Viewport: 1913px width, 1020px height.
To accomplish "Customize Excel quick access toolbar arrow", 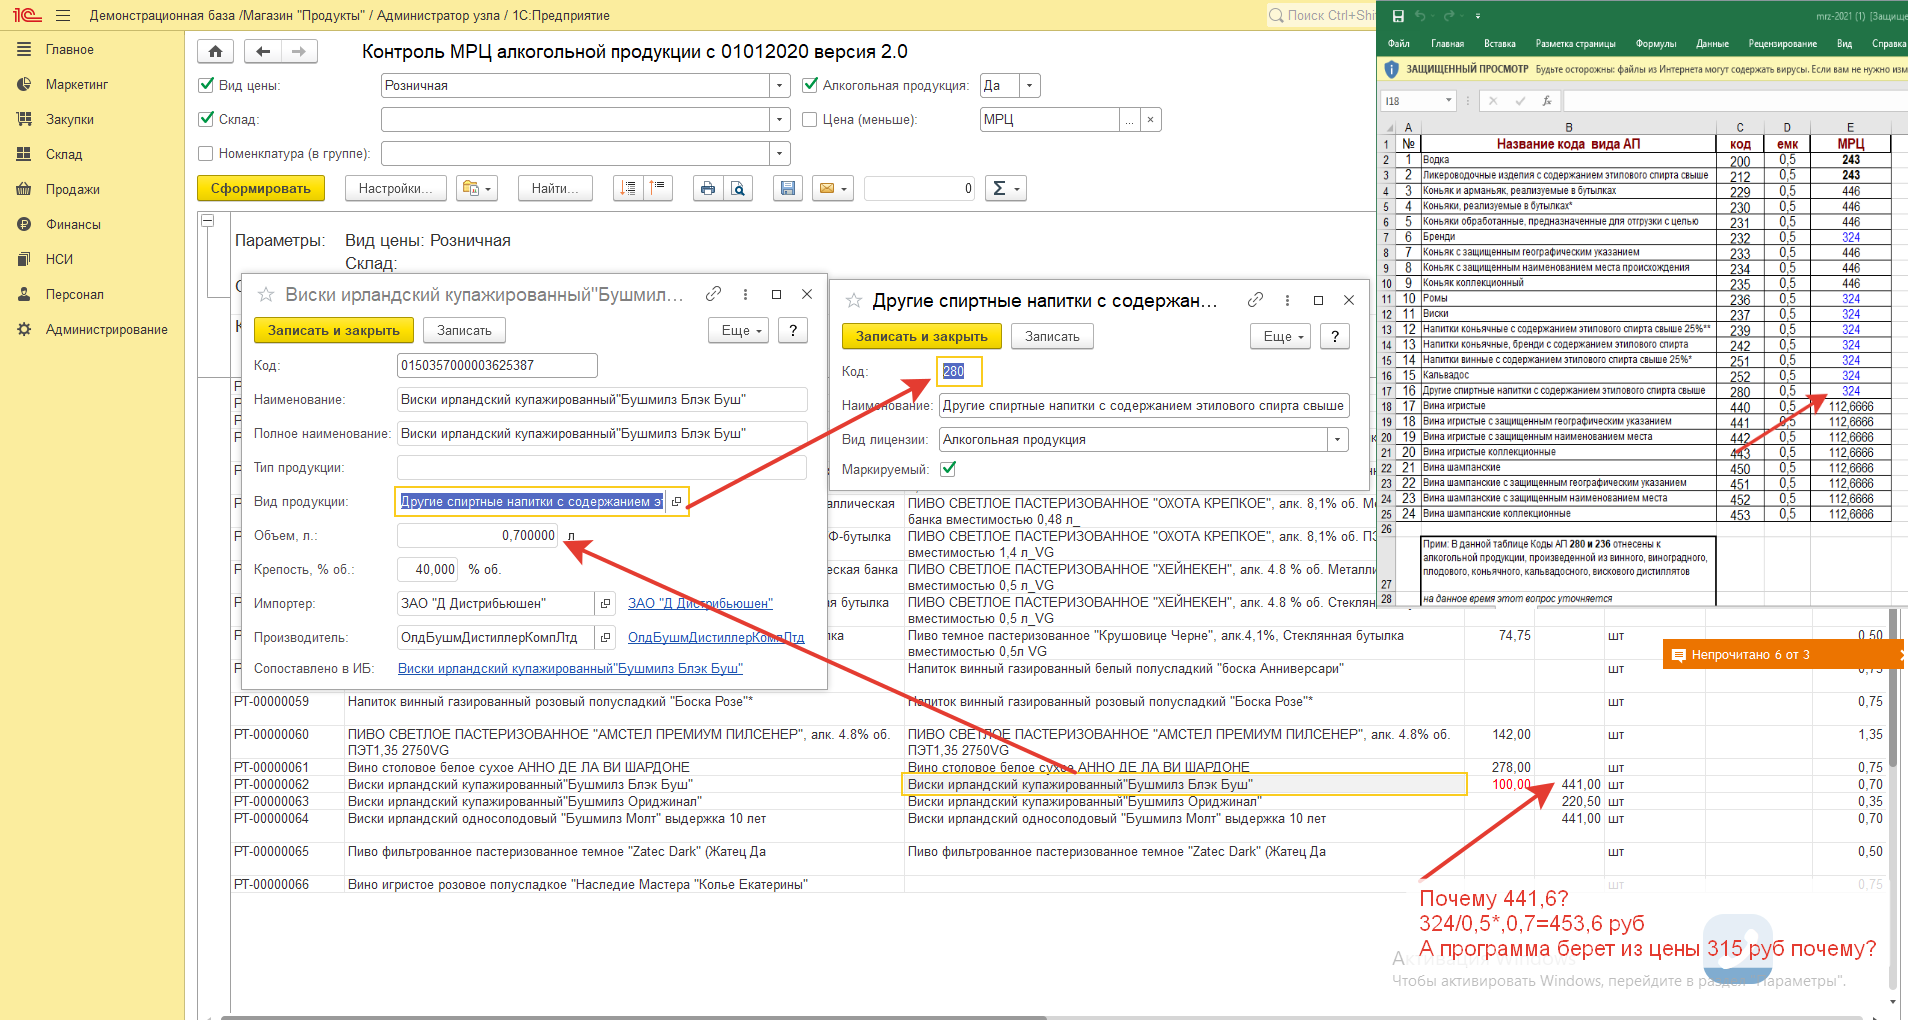I will (x=1477, y=16).
